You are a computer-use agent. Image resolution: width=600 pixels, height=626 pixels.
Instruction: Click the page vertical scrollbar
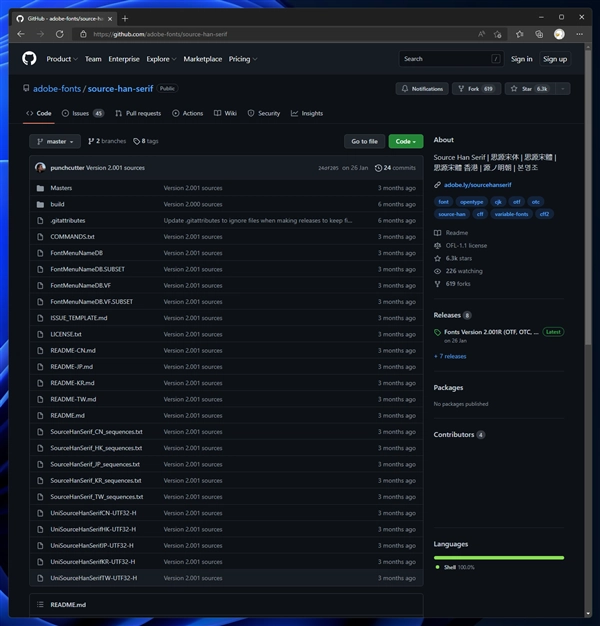pyautogui.click(x=588, y=200)
